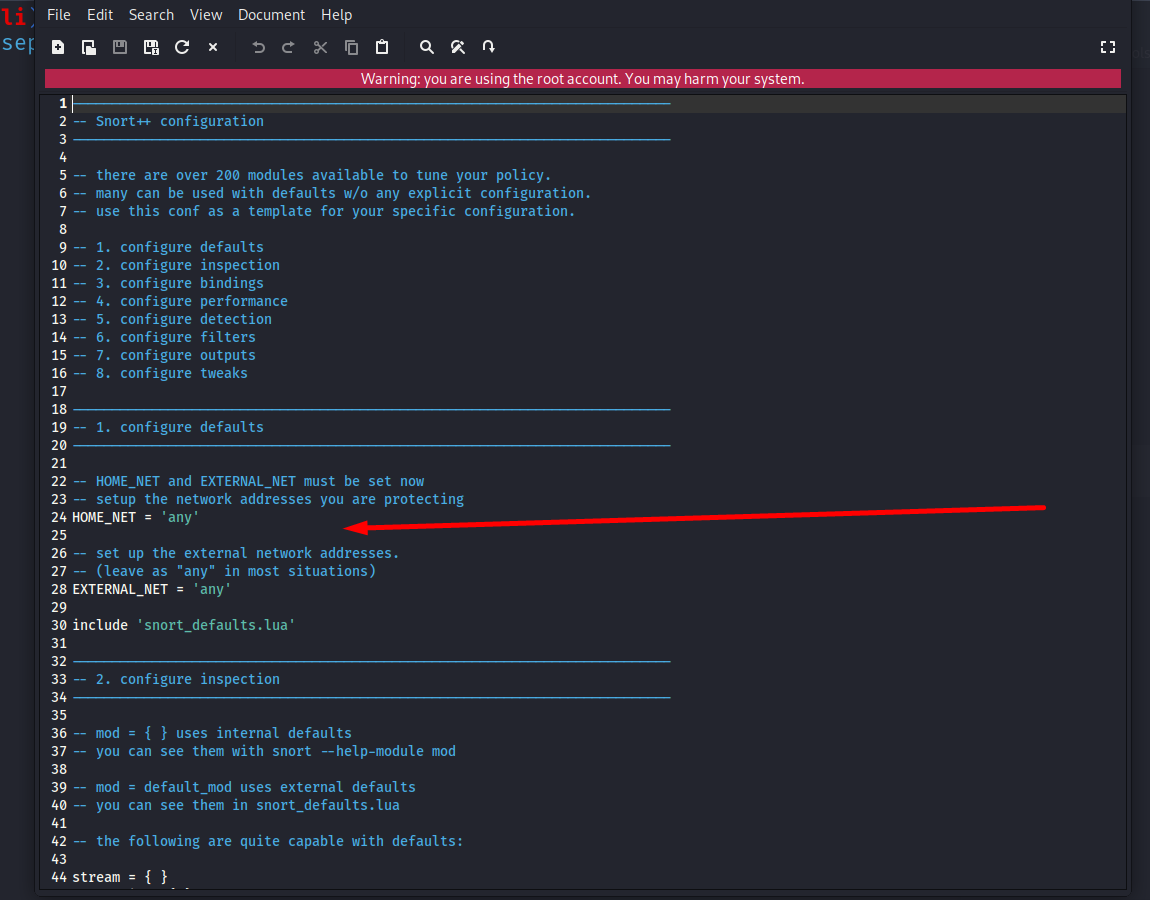Viewport: 1150px width, 900px height.
Task: Redo the undone action
Action: point(288,46)
